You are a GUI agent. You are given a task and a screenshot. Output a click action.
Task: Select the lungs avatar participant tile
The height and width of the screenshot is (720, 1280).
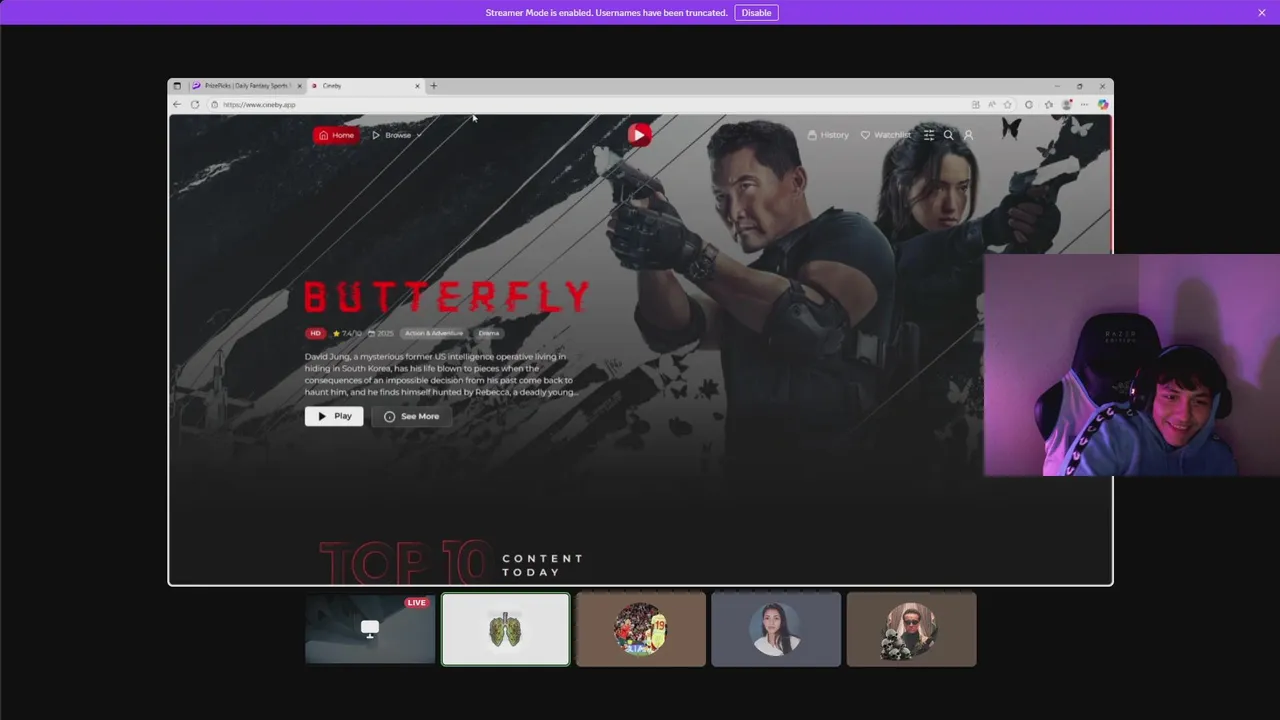506,629
